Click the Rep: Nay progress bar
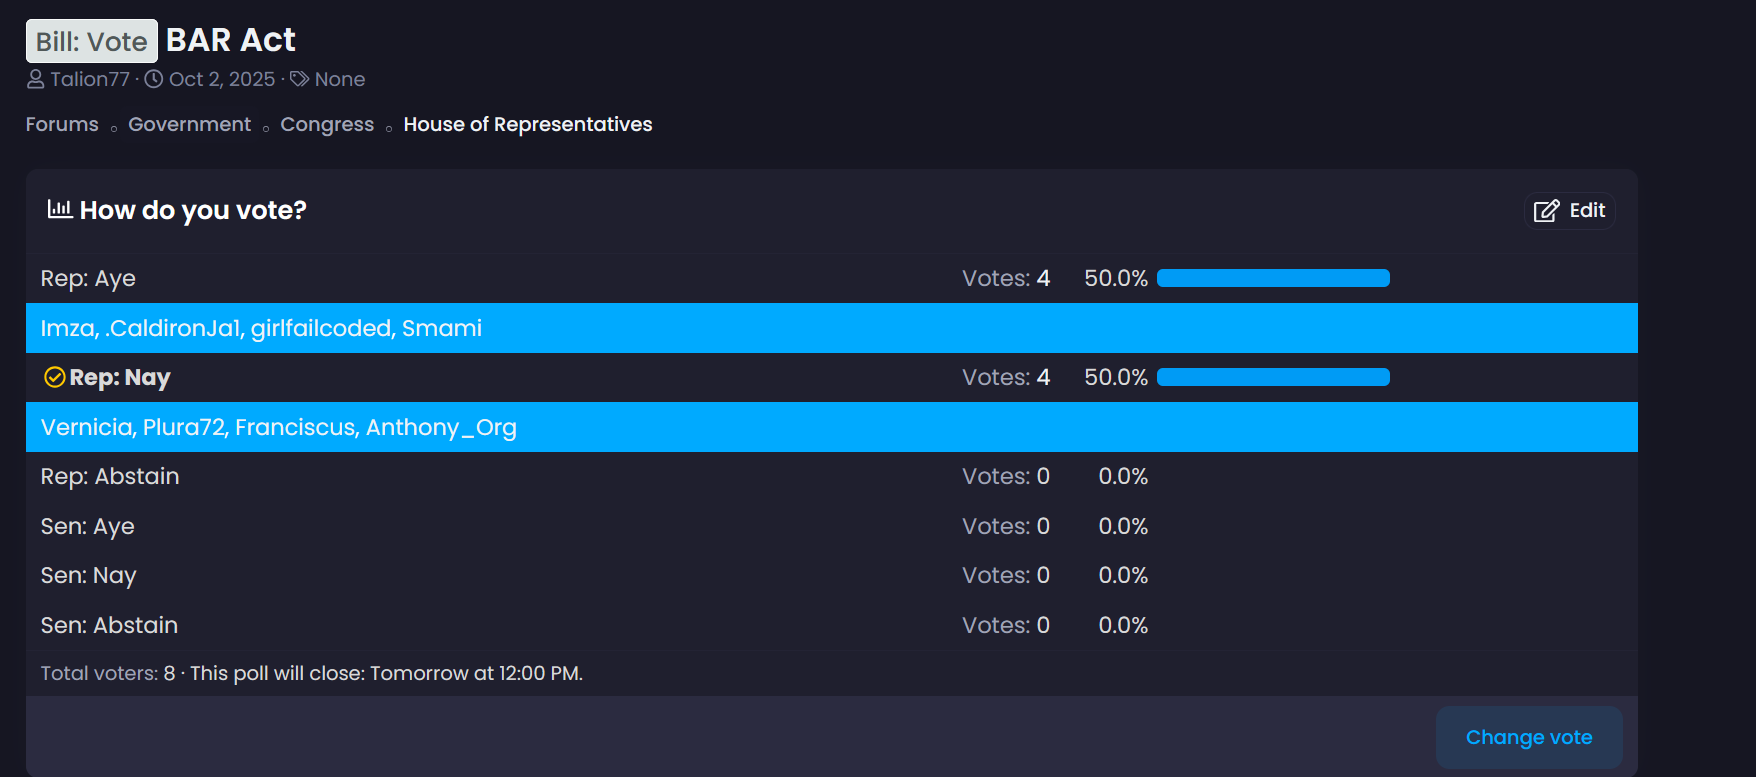 pos(1273,377)
